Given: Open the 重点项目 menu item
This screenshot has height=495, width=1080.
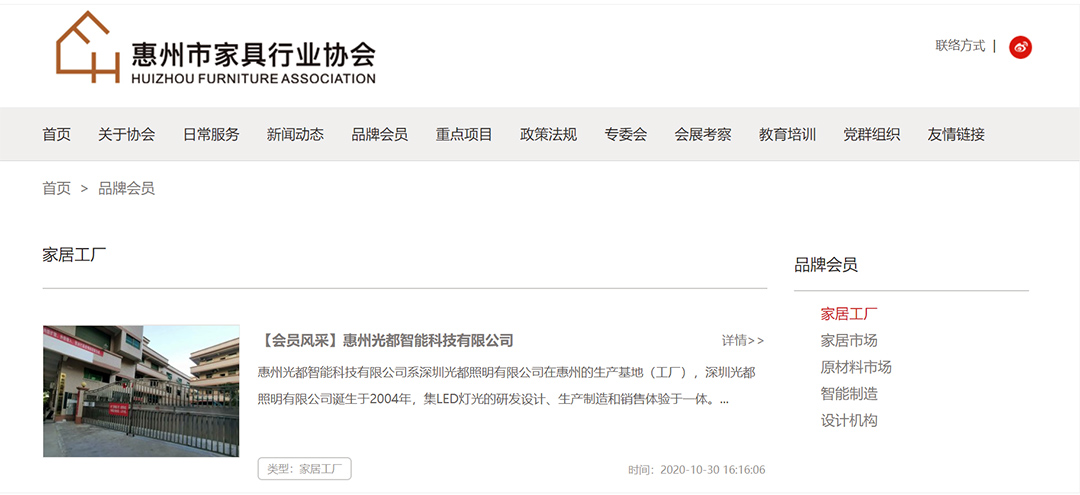Looking at the screenshot, I should (464, 135).
